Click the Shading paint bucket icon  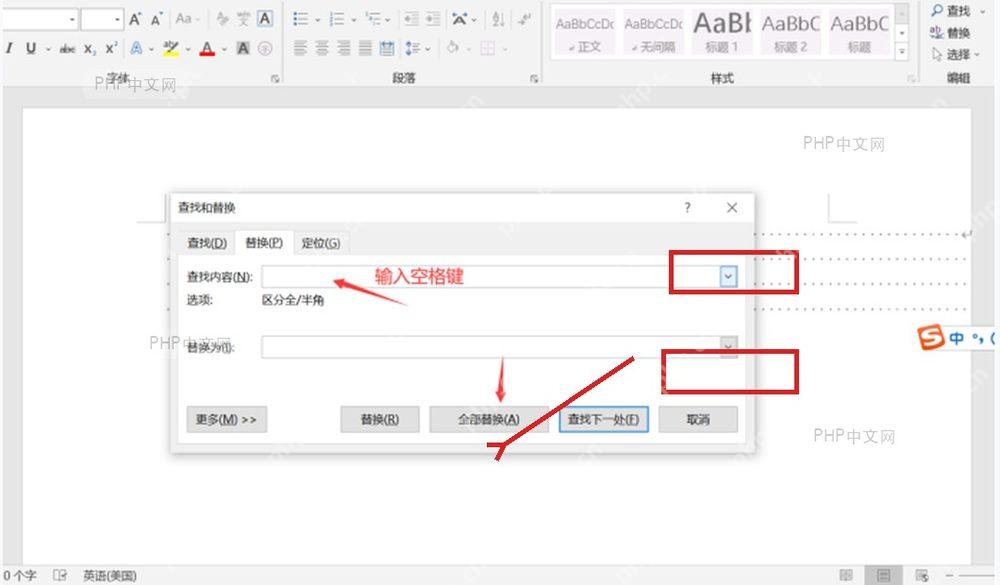click(452, 48)
